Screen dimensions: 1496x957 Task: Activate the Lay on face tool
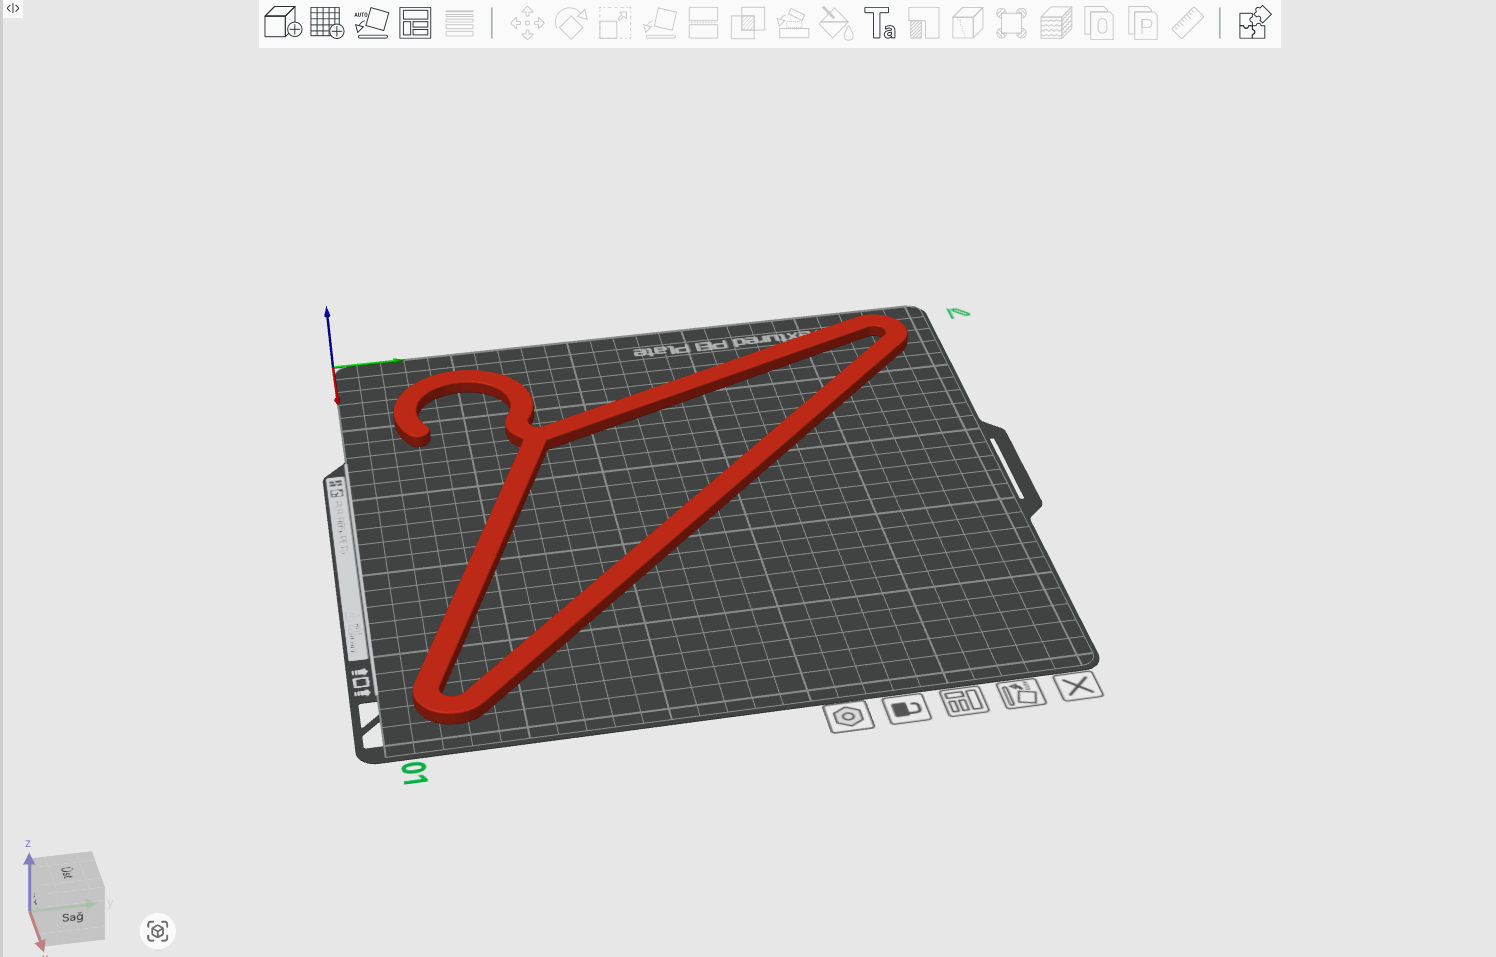point(659,23)
